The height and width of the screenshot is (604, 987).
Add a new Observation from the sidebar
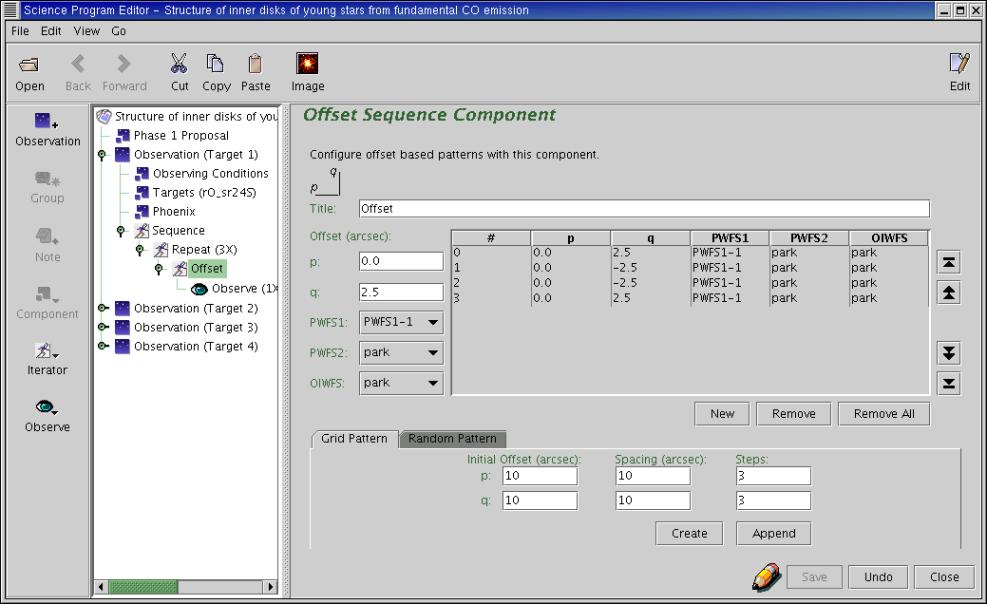[47, 120]
